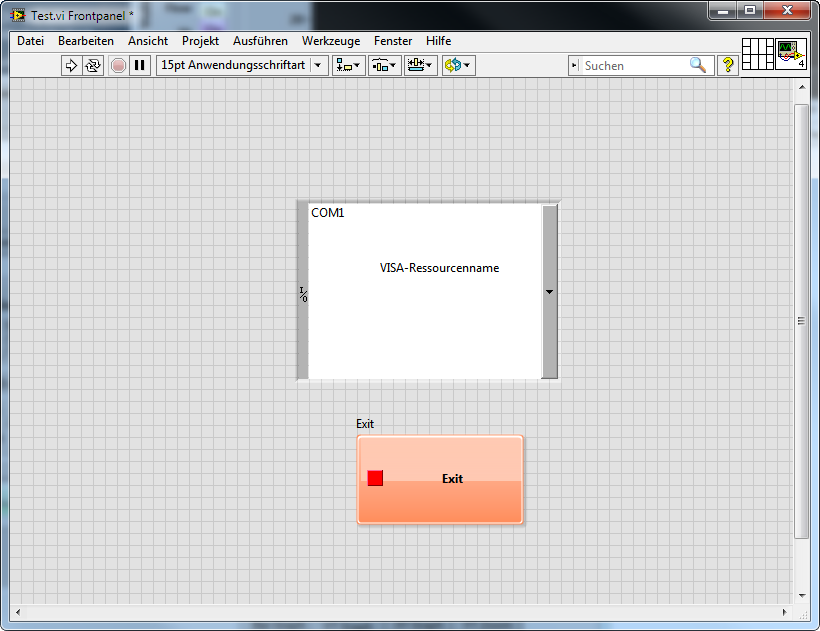The height and width of the screenshot is (631, 820).
Task: Click the scroll right arrow
Action: [x=784, y=612]
